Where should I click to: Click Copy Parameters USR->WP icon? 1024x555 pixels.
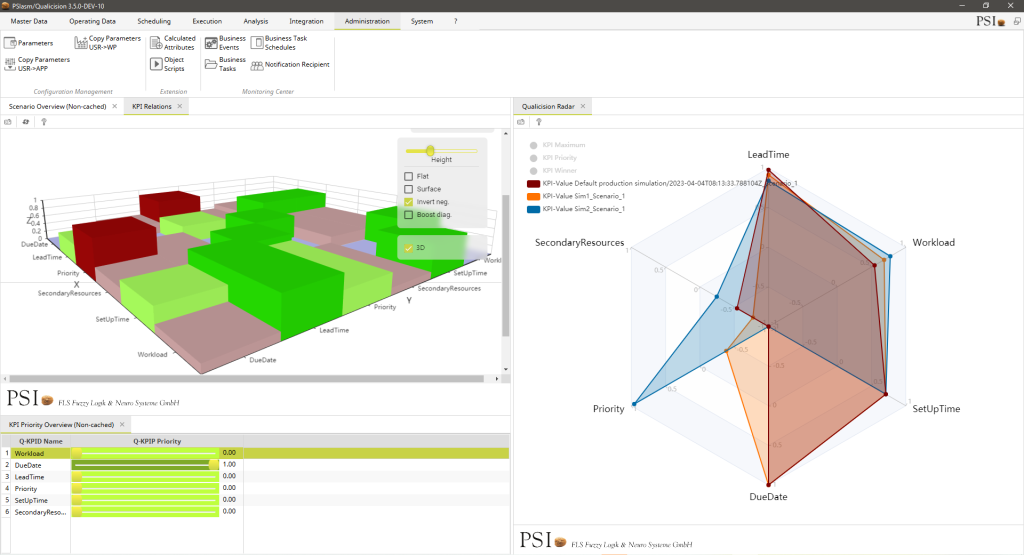pyautogui.click(x=81, y=43)
